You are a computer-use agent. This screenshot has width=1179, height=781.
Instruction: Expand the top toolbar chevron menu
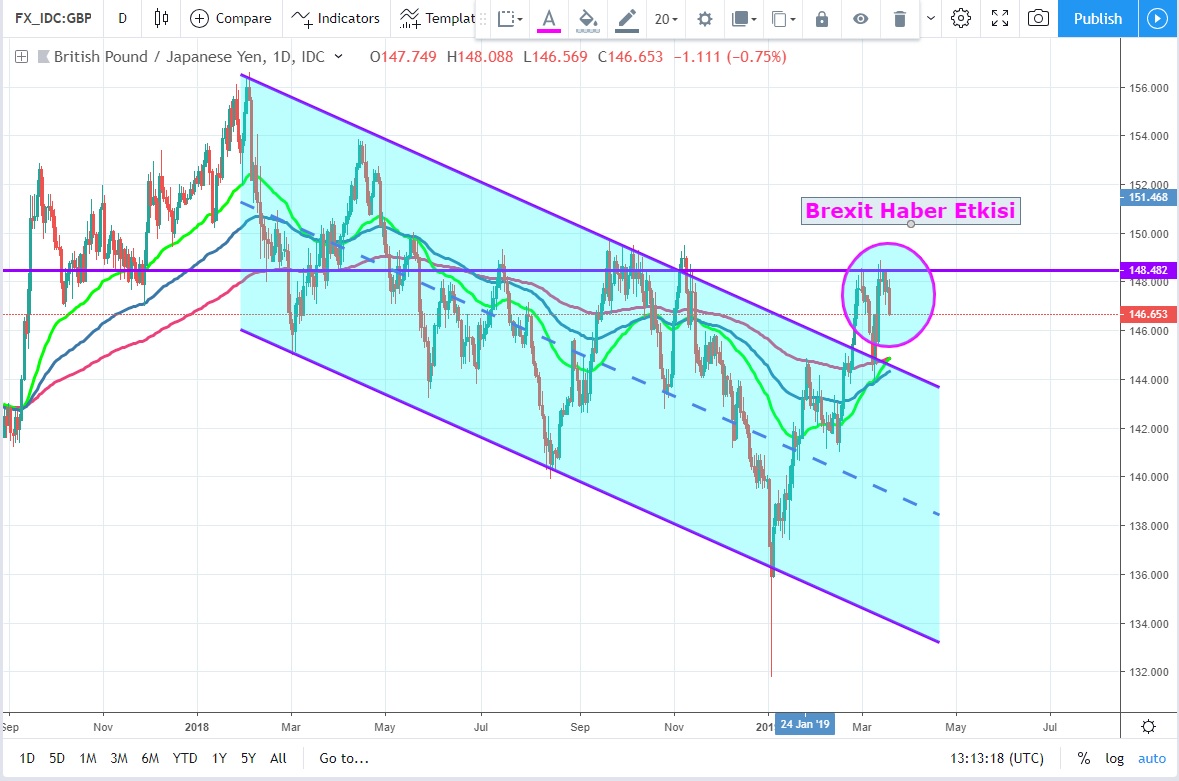click(x=931, y=18)
